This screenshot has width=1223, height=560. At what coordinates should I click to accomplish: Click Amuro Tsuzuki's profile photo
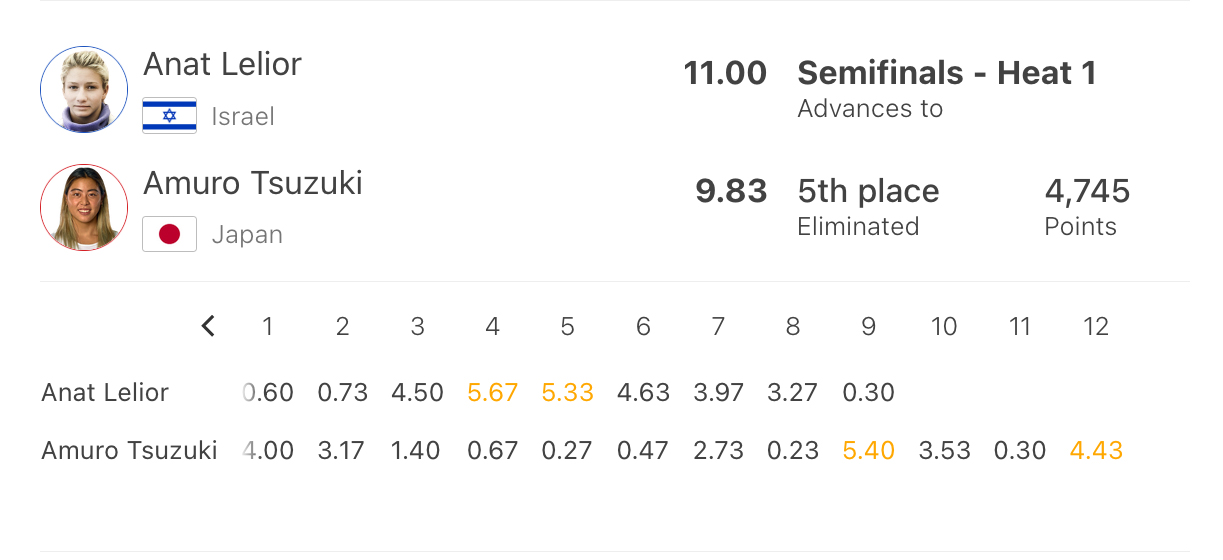coord(84,208)
